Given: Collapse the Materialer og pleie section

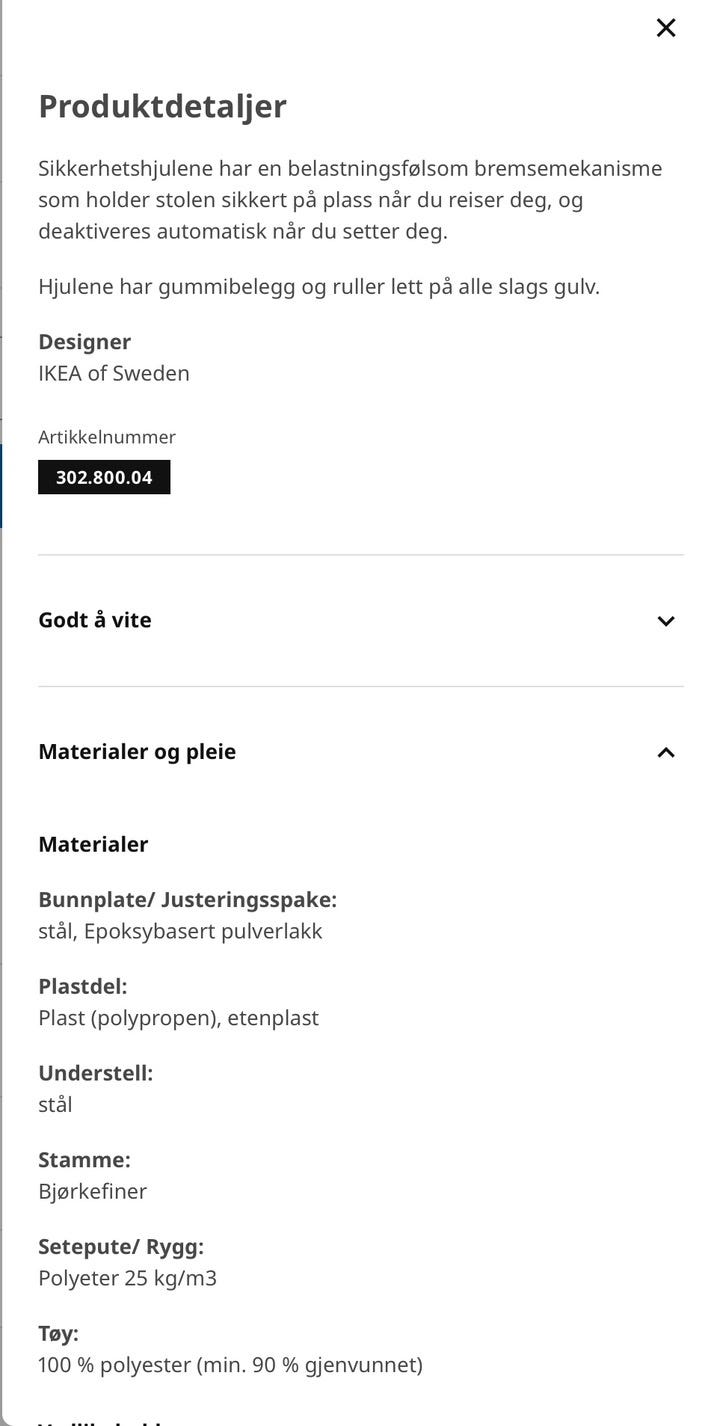Looking at the screenshot, I should tap(138, 752).
